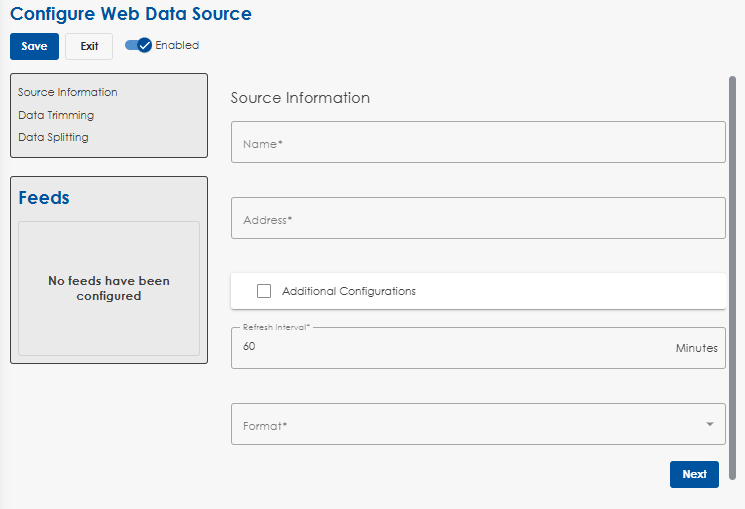Select the Feeds panel heading

44,198
